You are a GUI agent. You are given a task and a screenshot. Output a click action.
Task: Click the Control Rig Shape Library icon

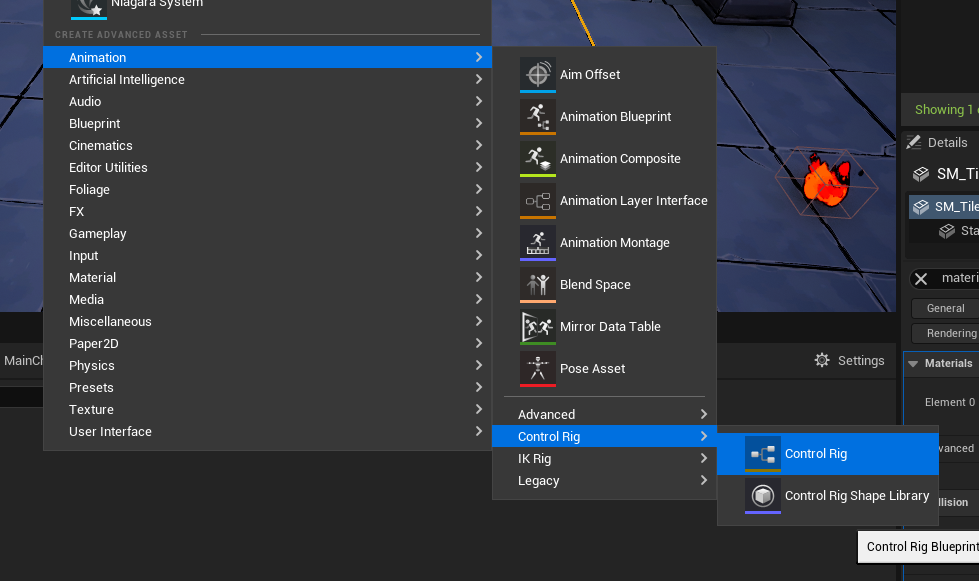[x=762, y=496]
